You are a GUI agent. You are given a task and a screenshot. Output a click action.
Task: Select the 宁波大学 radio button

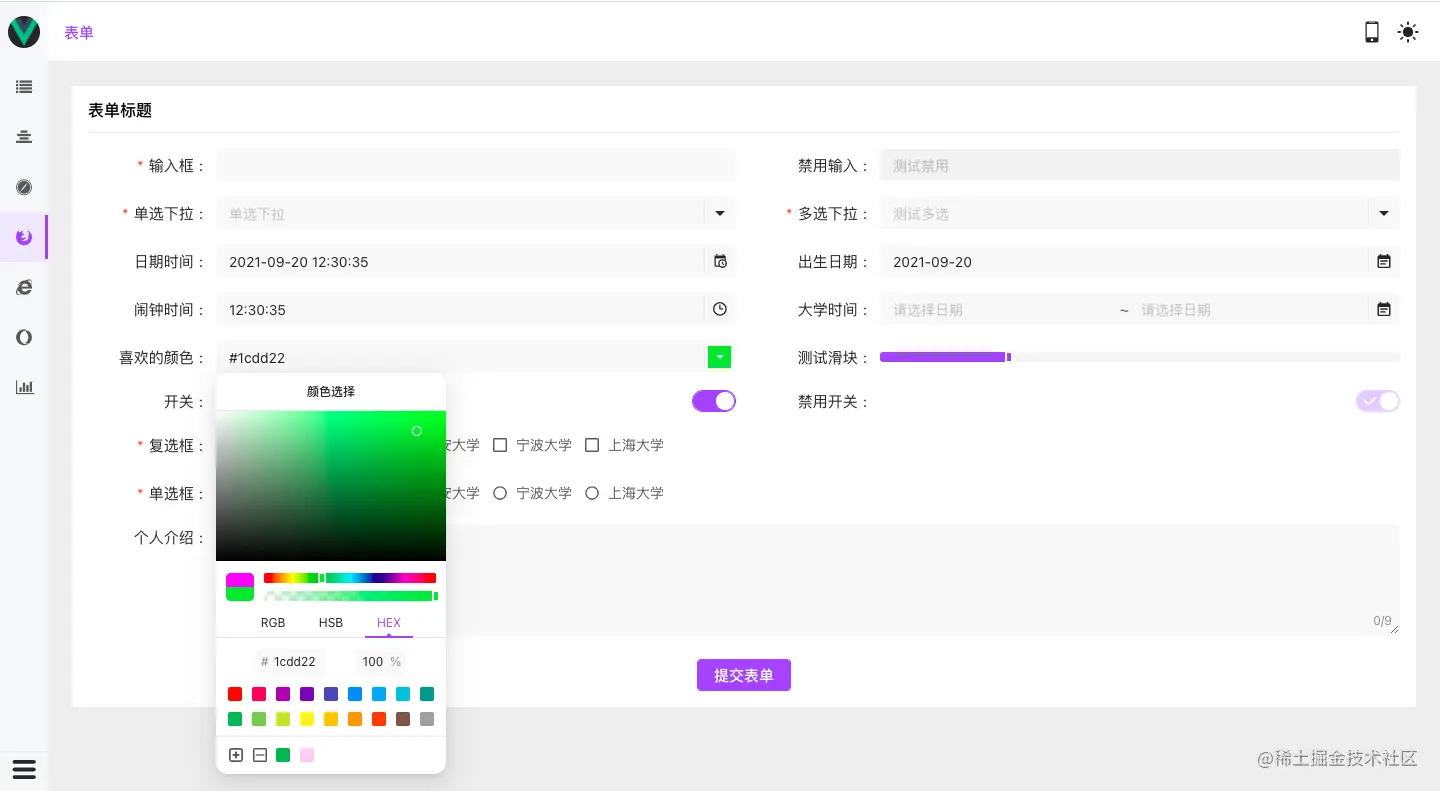500,493
